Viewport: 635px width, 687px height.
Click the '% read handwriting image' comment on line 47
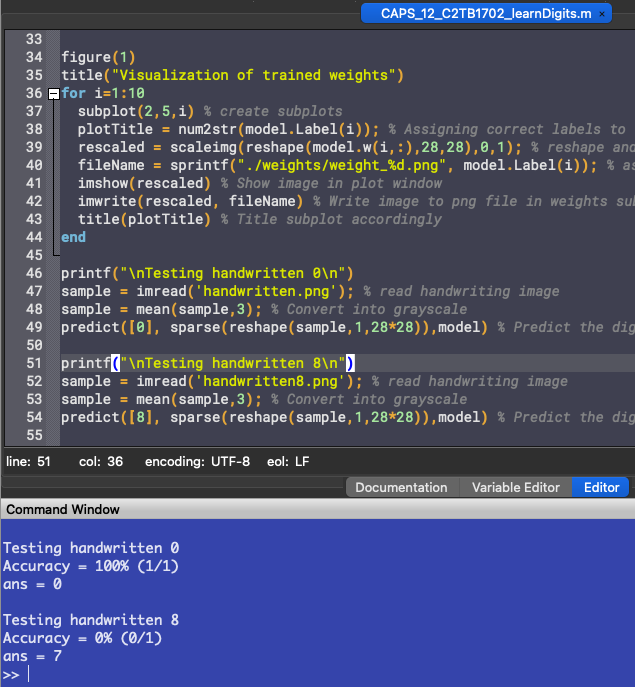[x=461, y=291]
